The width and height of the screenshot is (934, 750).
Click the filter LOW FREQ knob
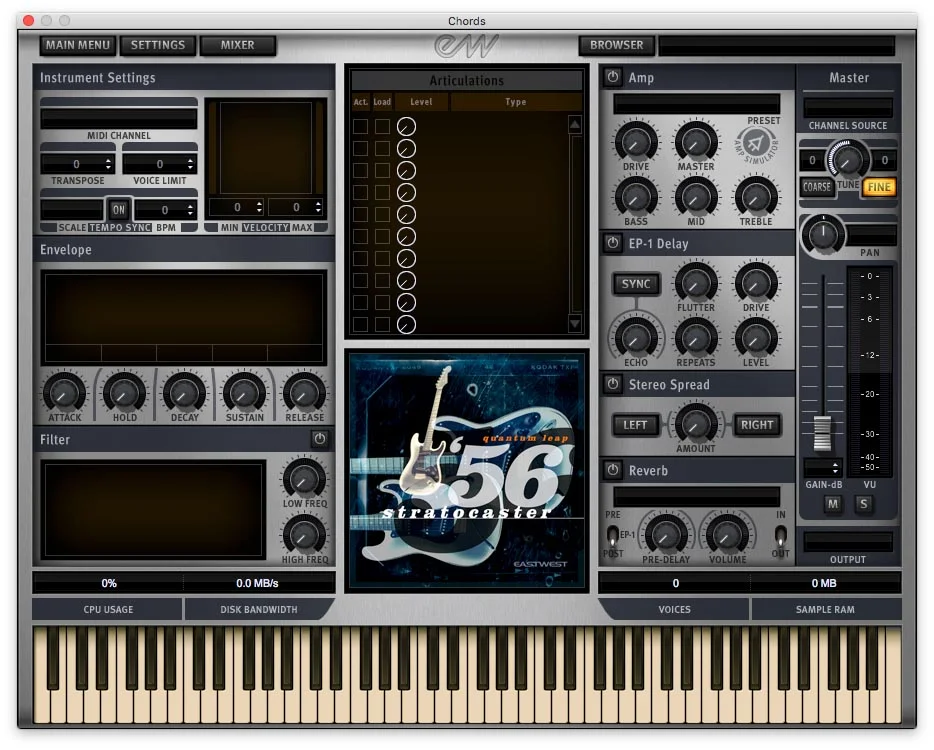pos(304,478)
